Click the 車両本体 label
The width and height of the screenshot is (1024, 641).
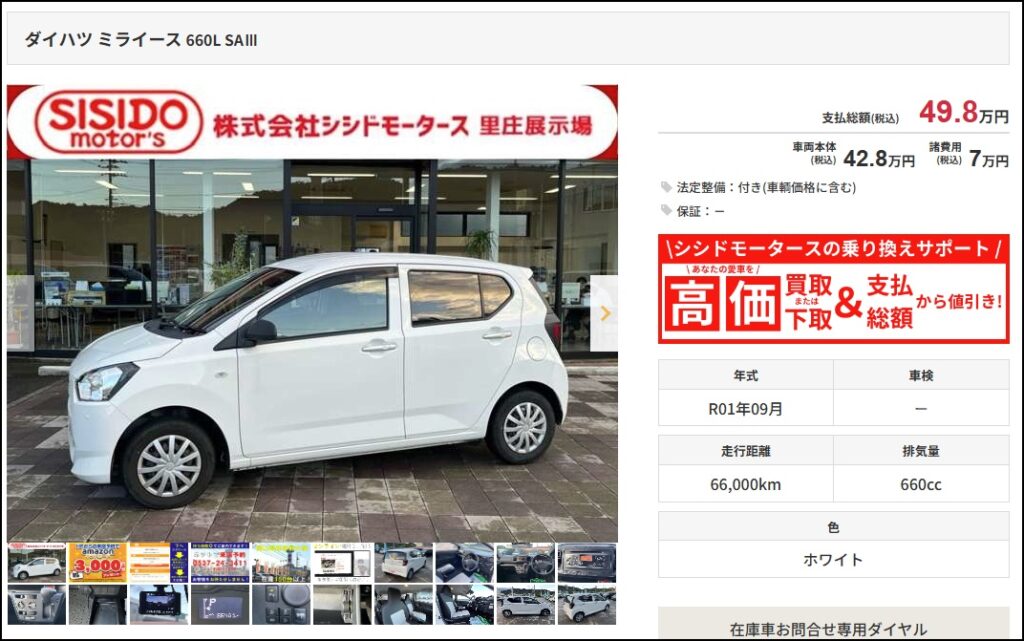pos(814,148)
